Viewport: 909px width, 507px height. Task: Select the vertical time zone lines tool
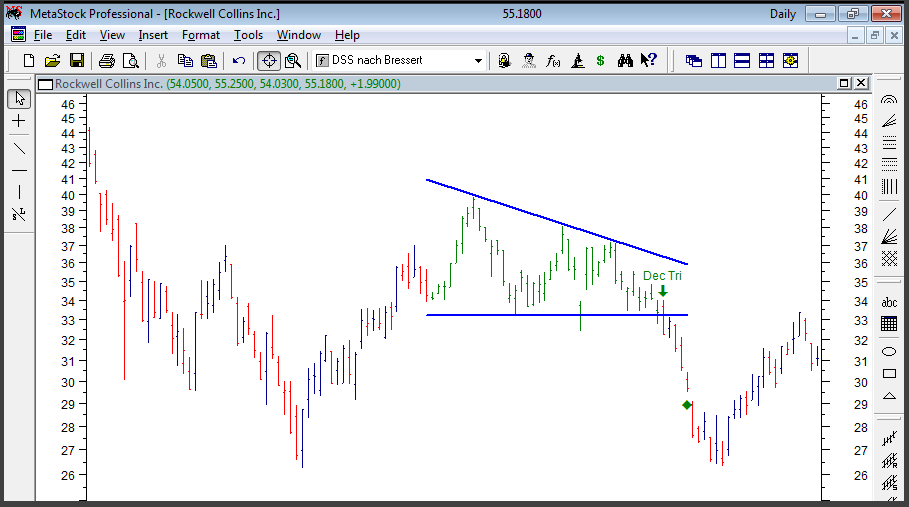[889, 187]
